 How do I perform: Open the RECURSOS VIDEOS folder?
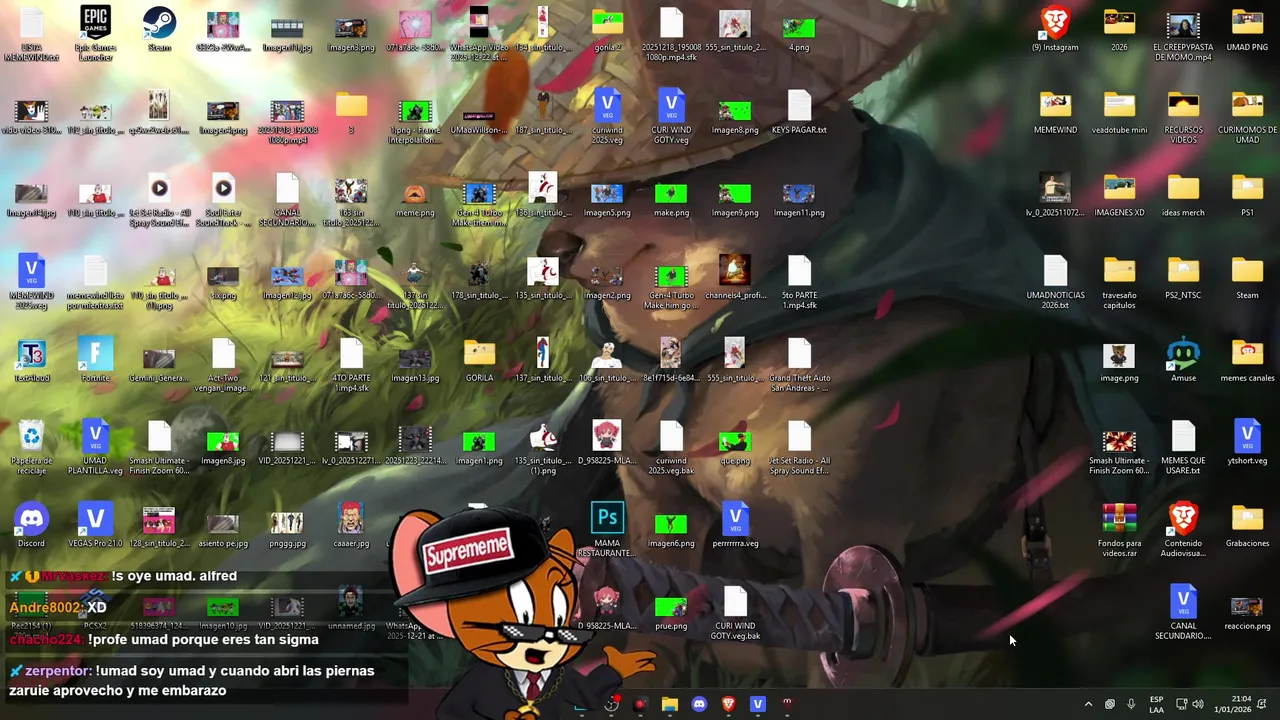[x=1183, y=116]
